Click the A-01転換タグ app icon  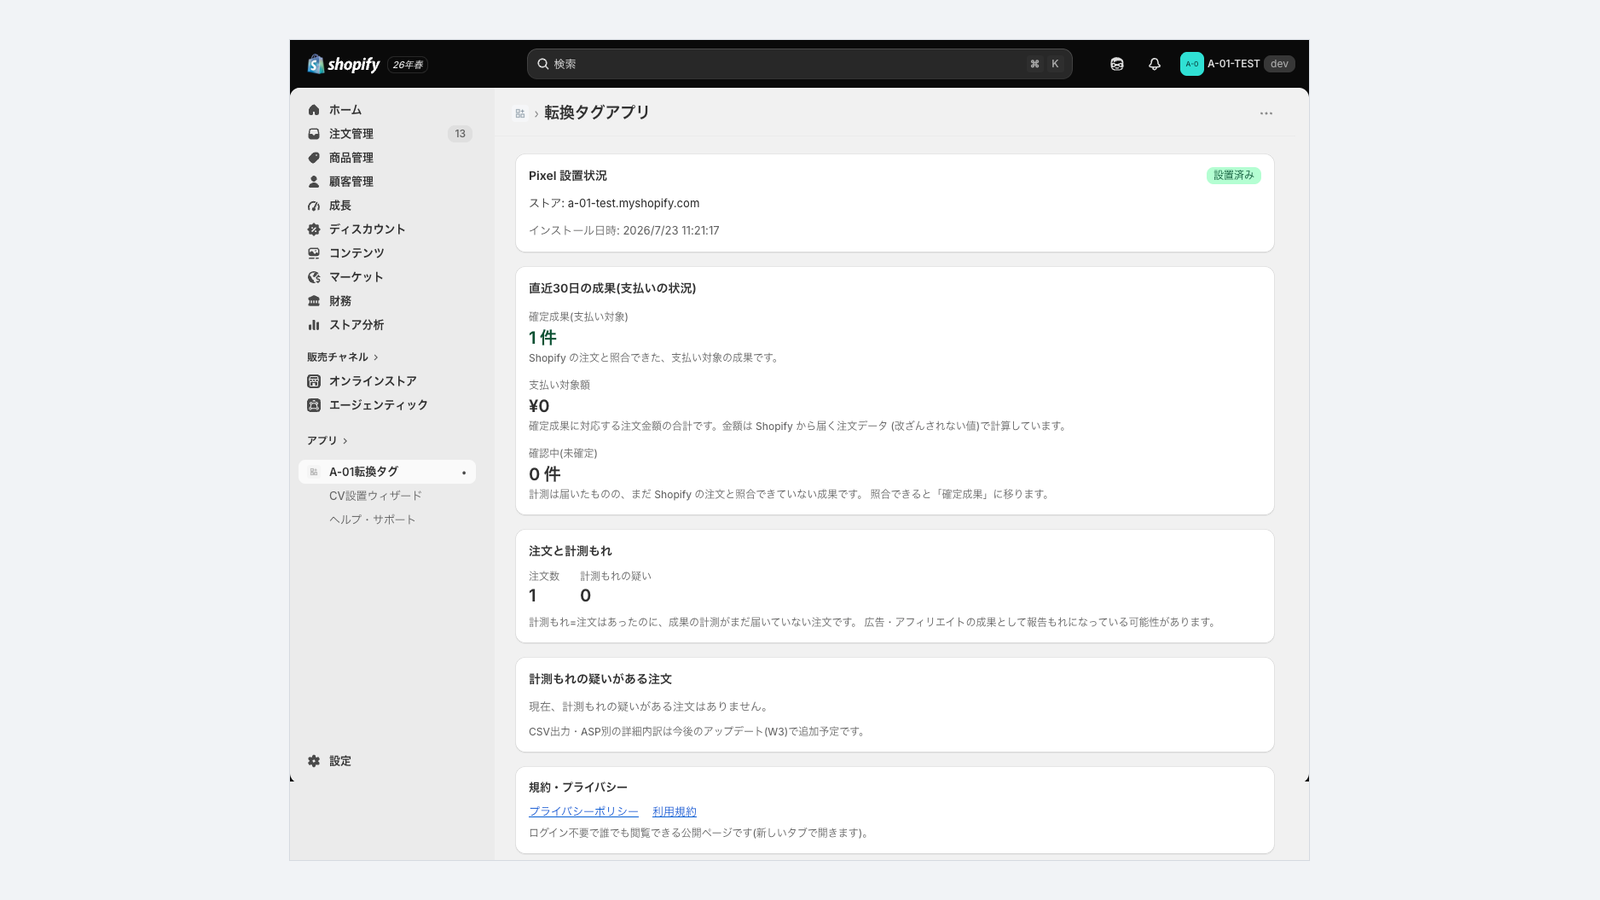(x=314, y=472)
